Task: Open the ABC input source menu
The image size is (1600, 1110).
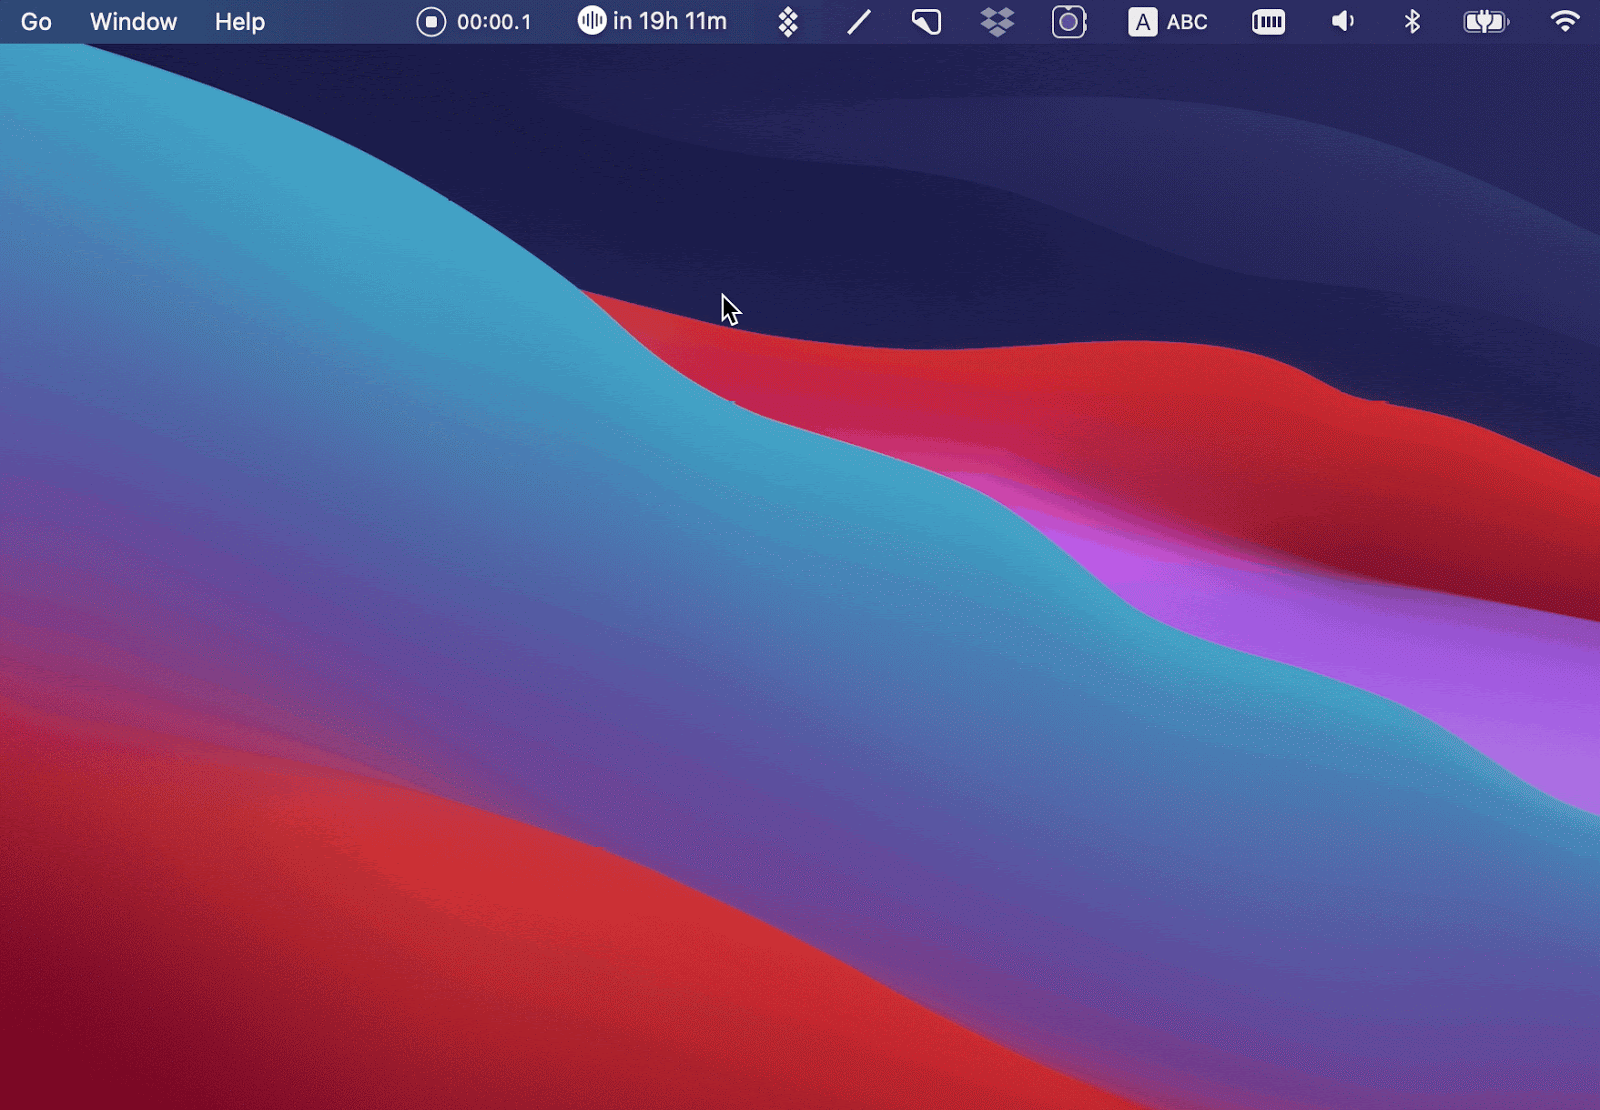Action: pyautogui.click(x=1167, y=22)
